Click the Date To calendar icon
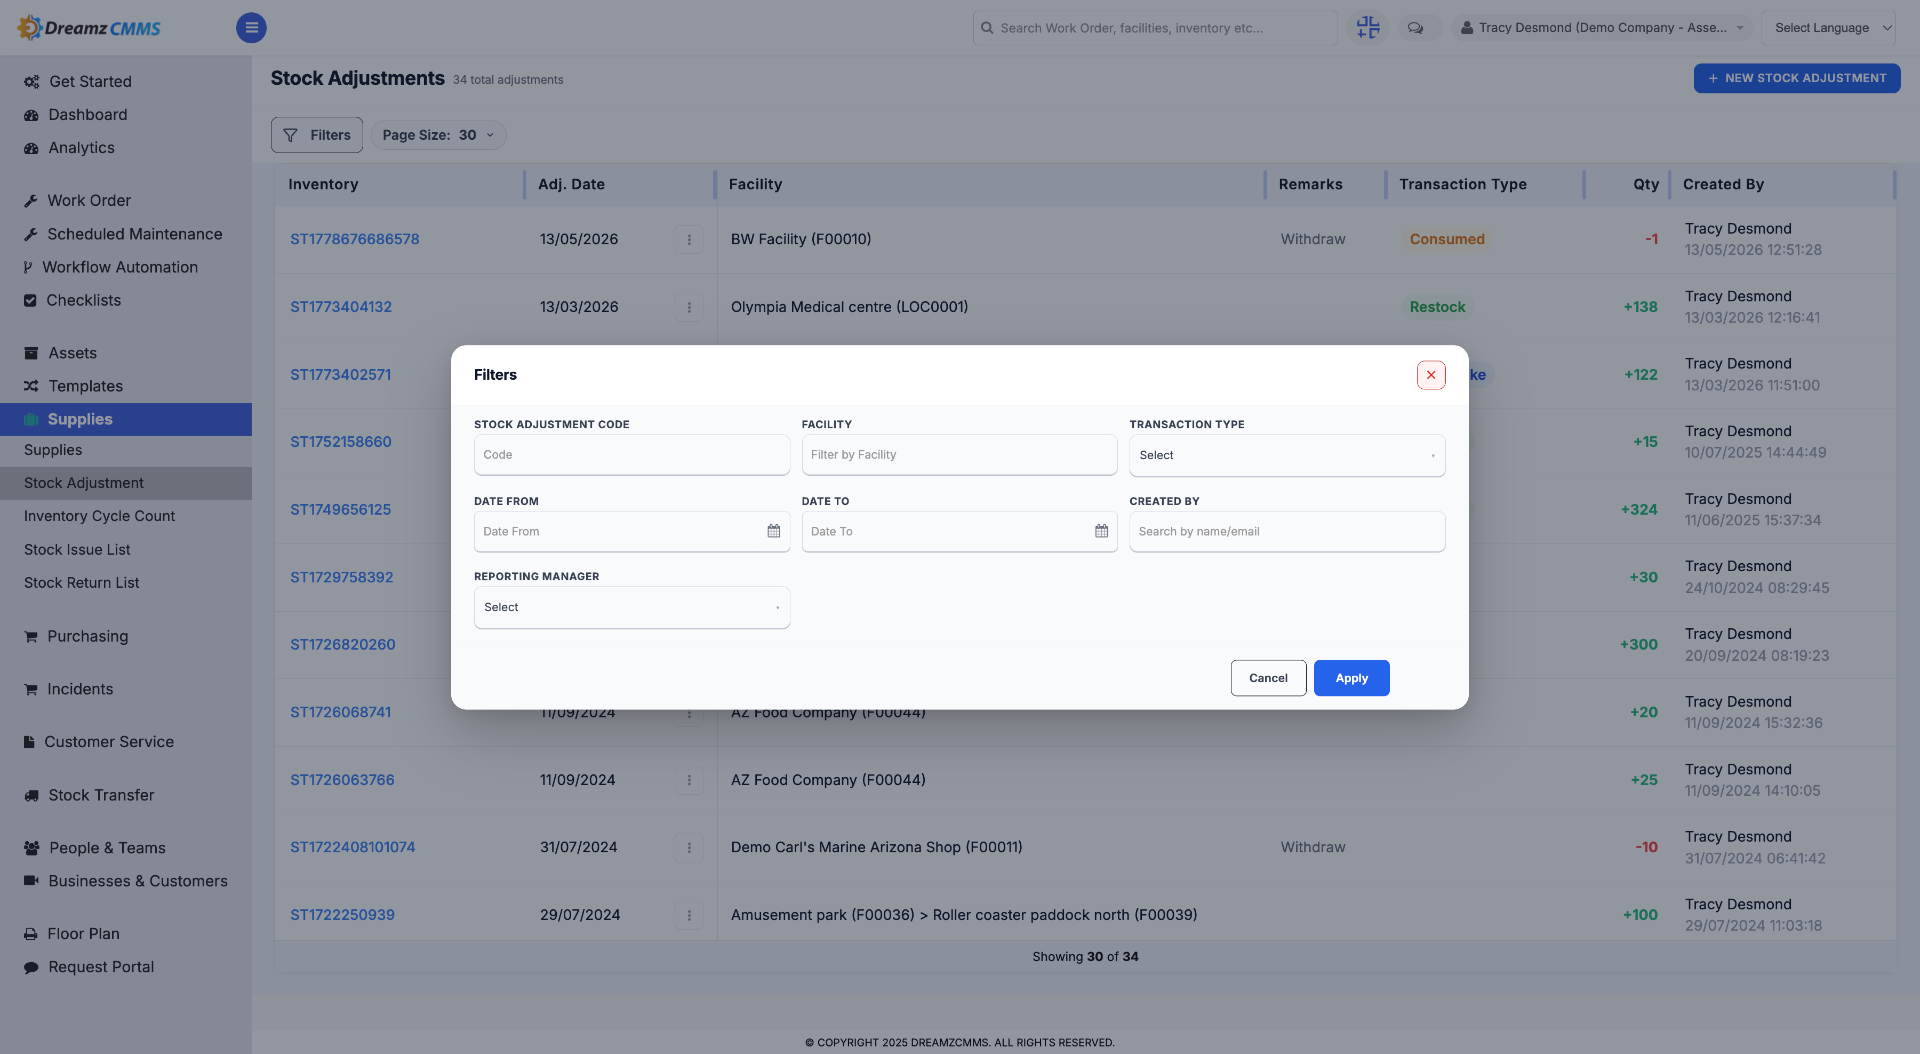The image size is (1920, 1054). 1101,531
